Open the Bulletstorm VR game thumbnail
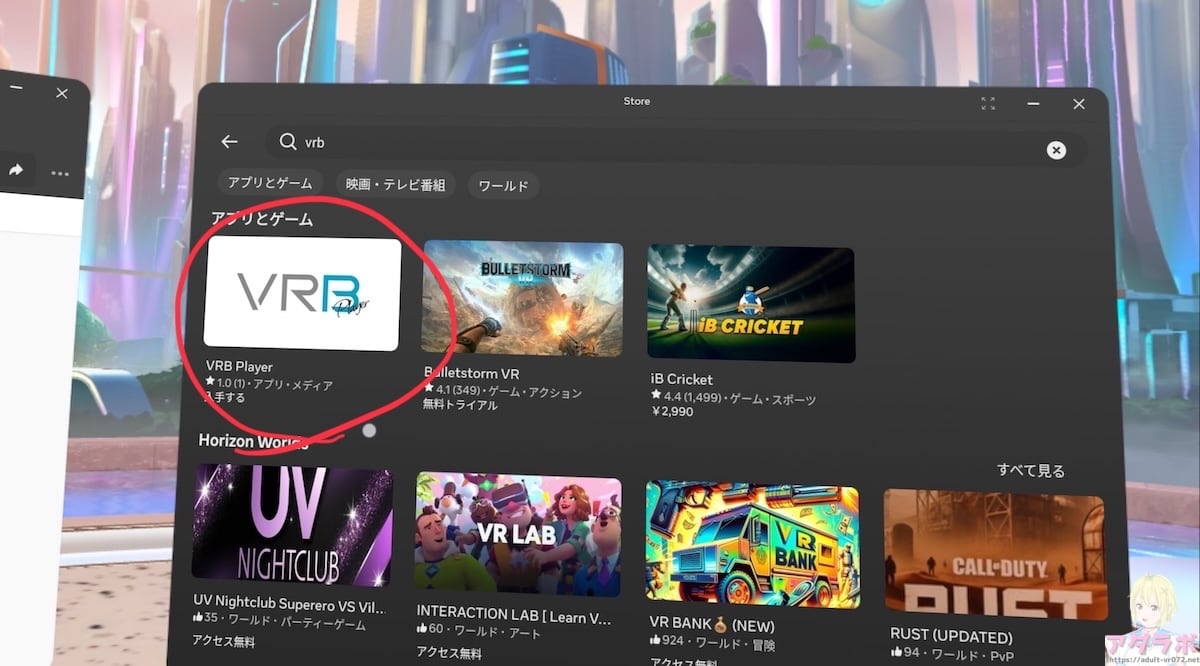The width and height of the screenshot is (1200, 666). (522, 298)
